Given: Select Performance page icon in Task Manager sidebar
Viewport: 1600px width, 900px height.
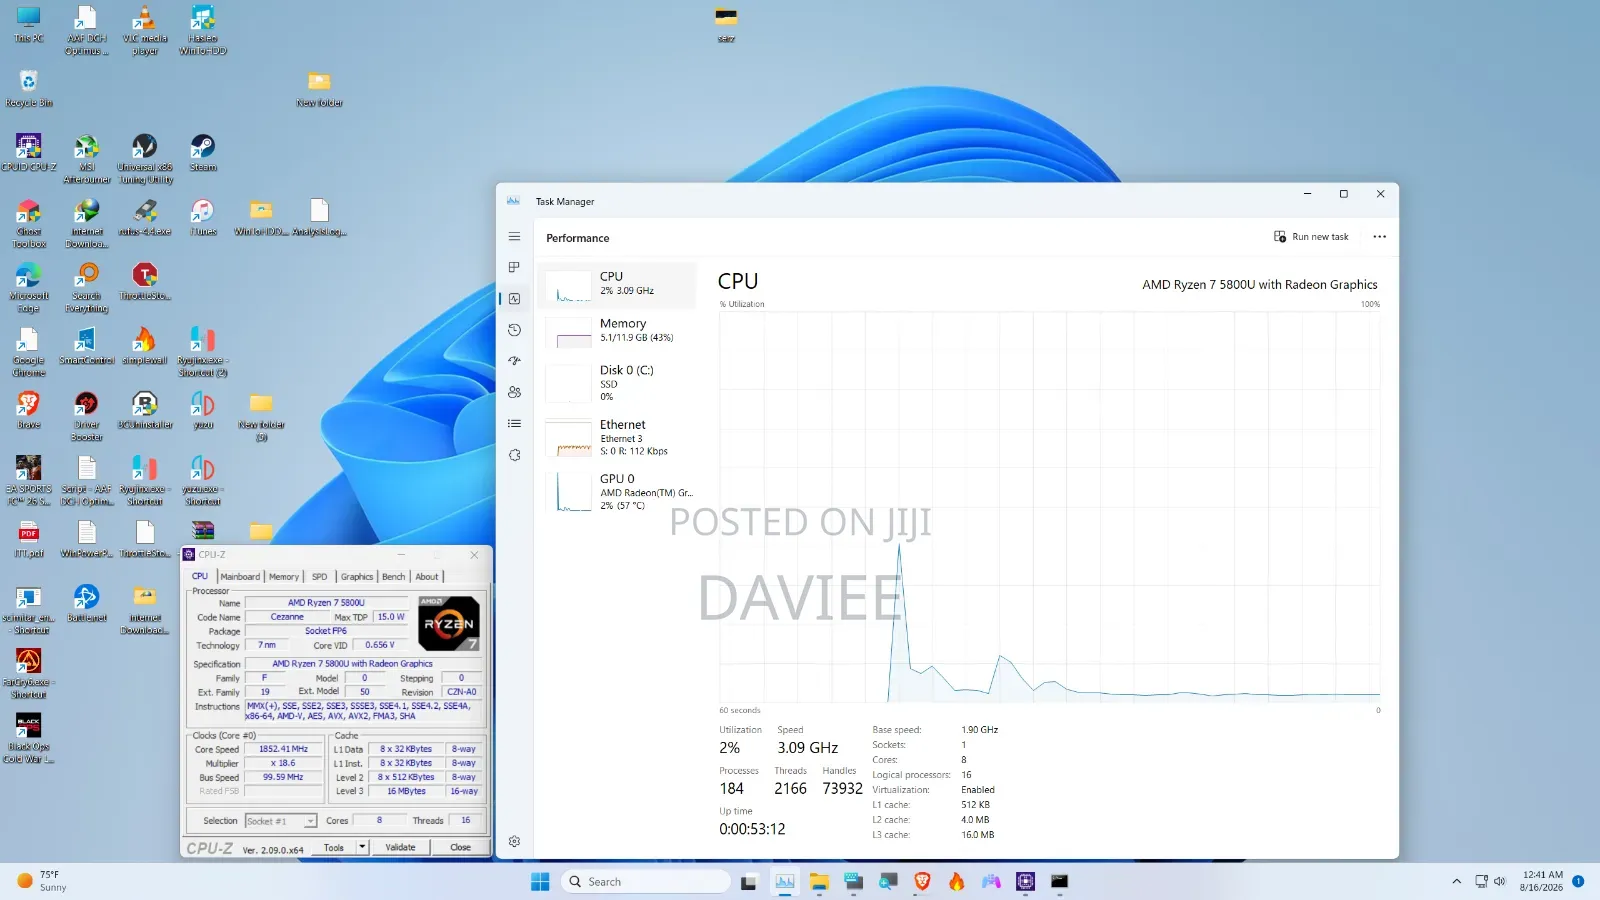Looking at the screenshot, I should [514, 298].
